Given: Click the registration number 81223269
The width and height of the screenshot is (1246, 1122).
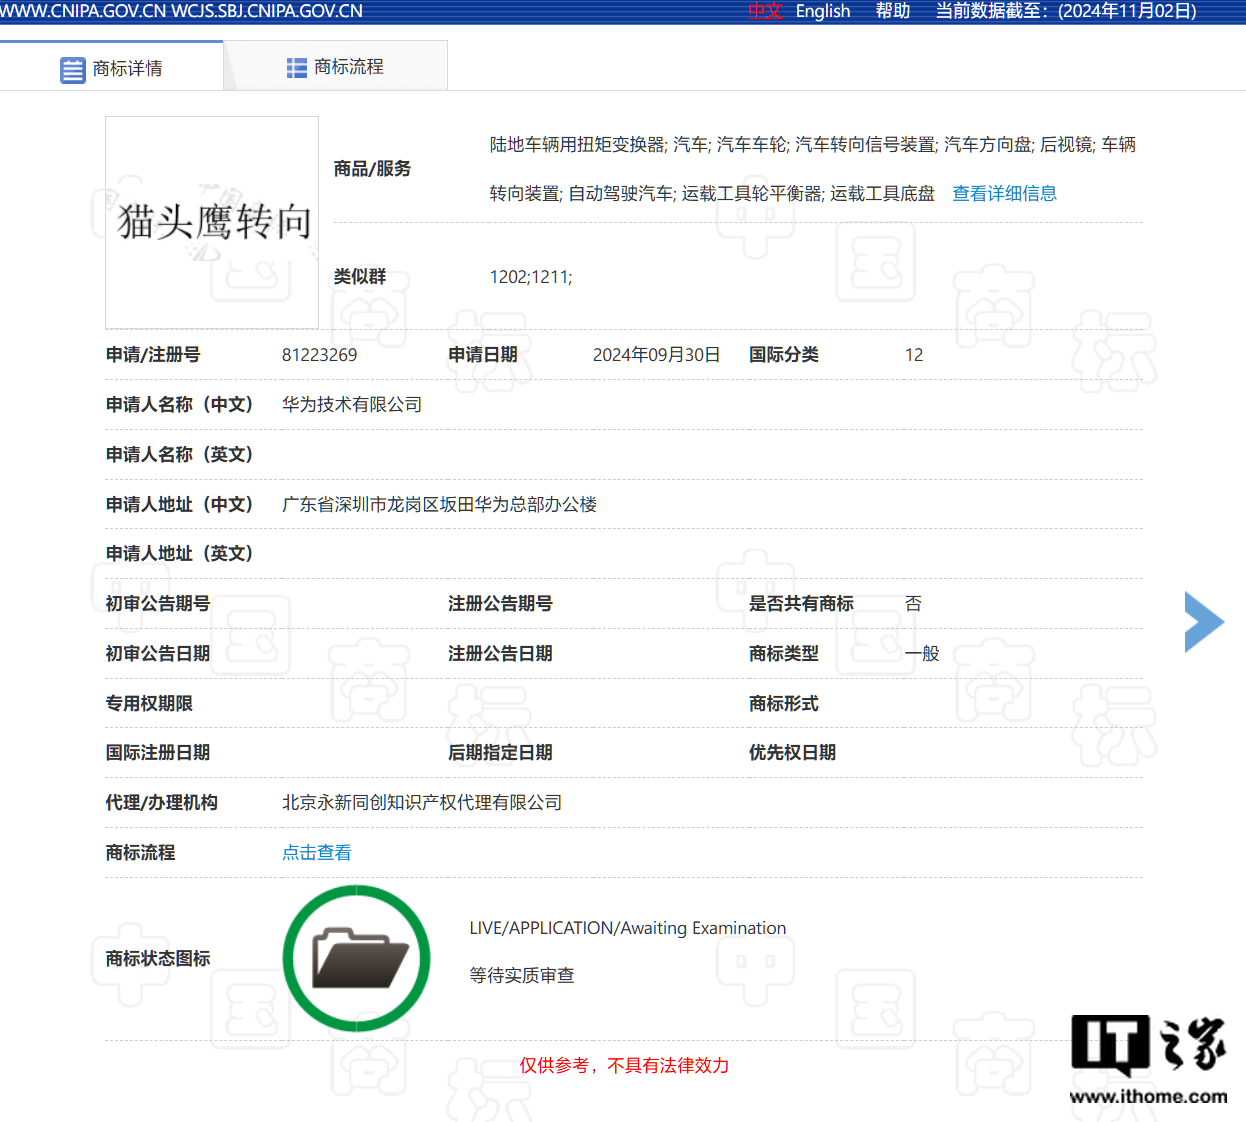Looking at the screenshot, I should pos(319,355).
